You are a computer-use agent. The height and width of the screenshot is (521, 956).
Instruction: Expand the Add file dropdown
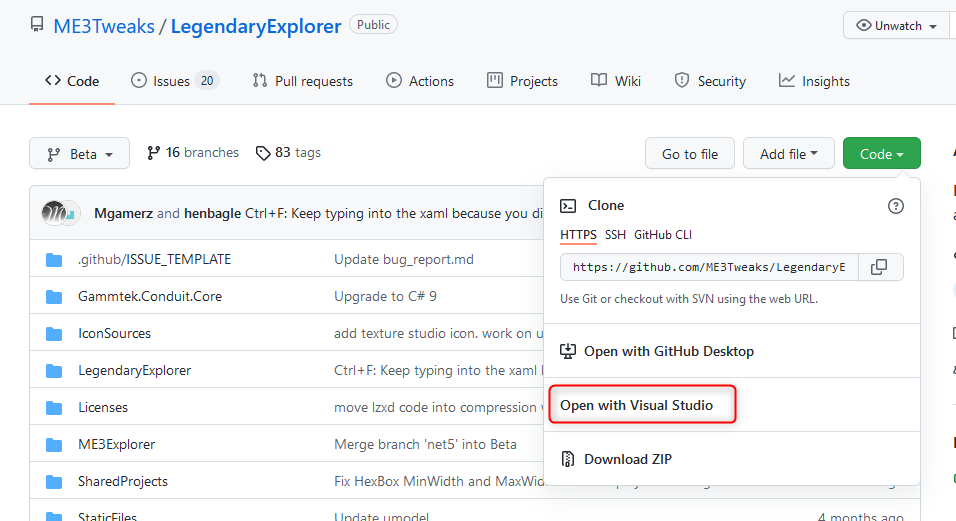click(x=788, y=154)
